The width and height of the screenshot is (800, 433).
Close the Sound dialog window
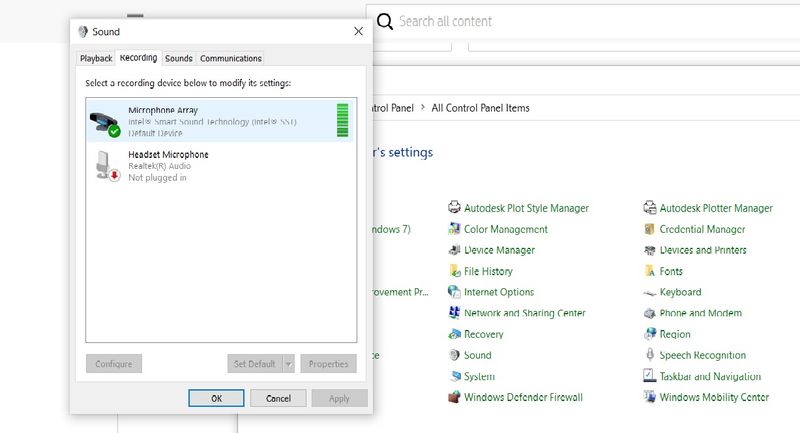[358, 32]
